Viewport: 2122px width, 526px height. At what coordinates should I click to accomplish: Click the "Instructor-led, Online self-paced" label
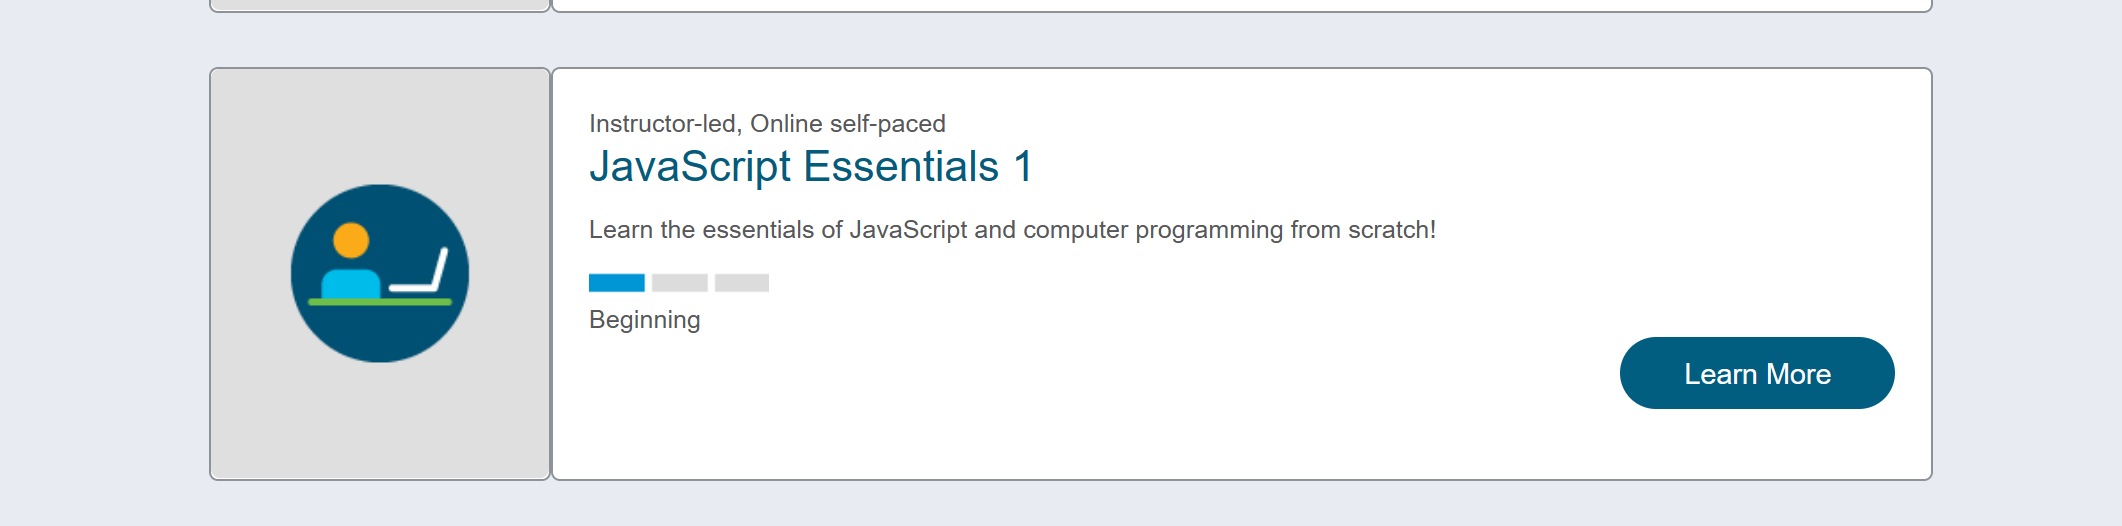click(x=767, y=124)
